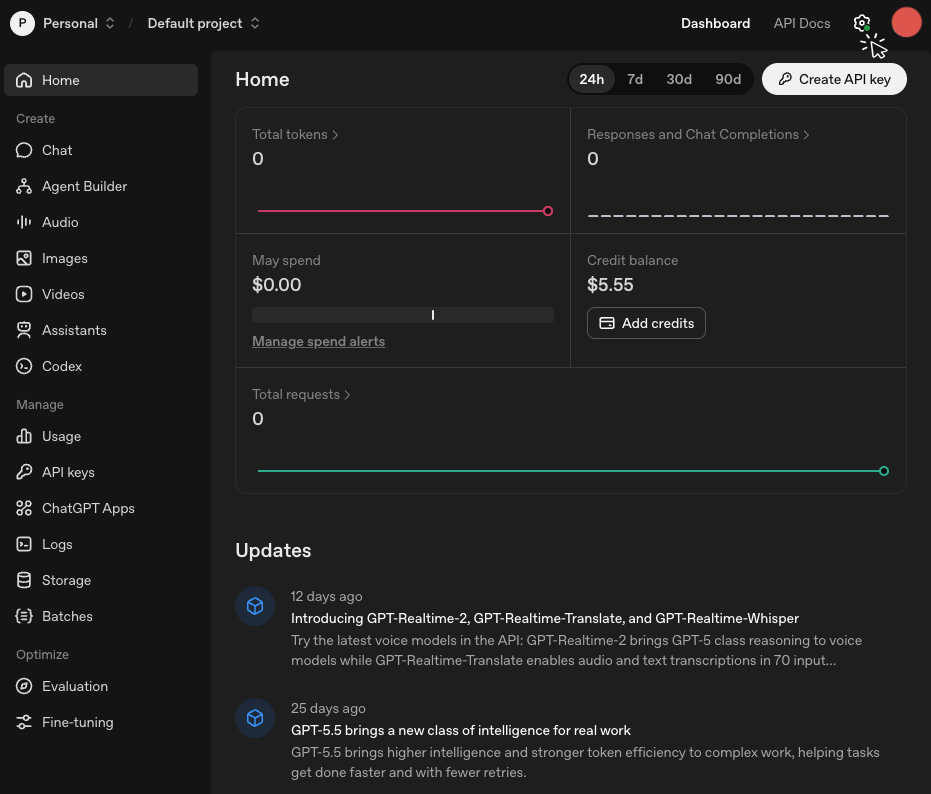Image resolution: width=931 pixels, height=794 pixels.
Task: Click the Total tokens chart end marker
Action: pyautogui.click(x=548, y=211)
